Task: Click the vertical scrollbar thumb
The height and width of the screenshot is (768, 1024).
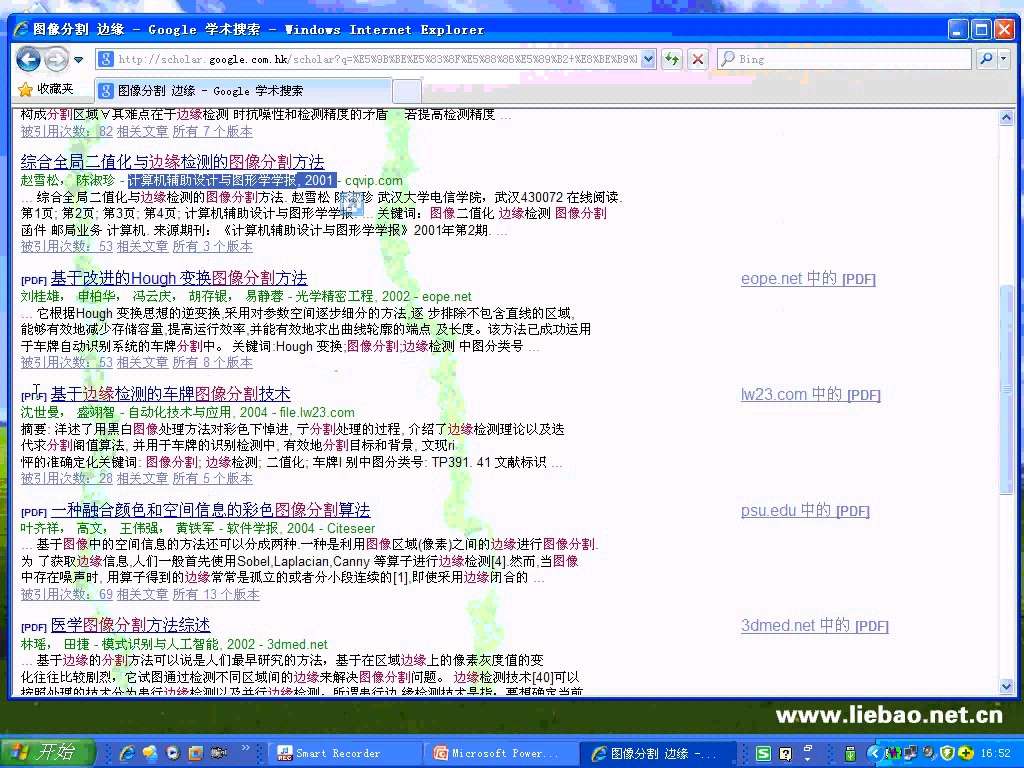Action: tap(1006, 389)
